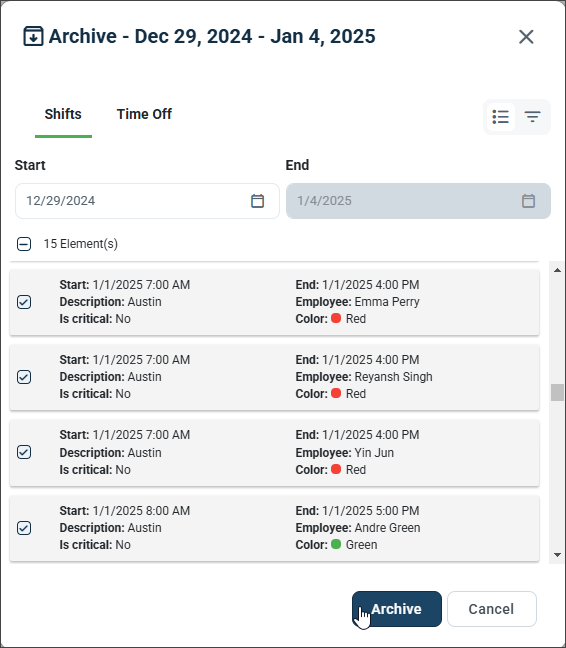Uncheck Emma Perry's shift checkbox
The image size is (566, 648).
coord(24,302)
